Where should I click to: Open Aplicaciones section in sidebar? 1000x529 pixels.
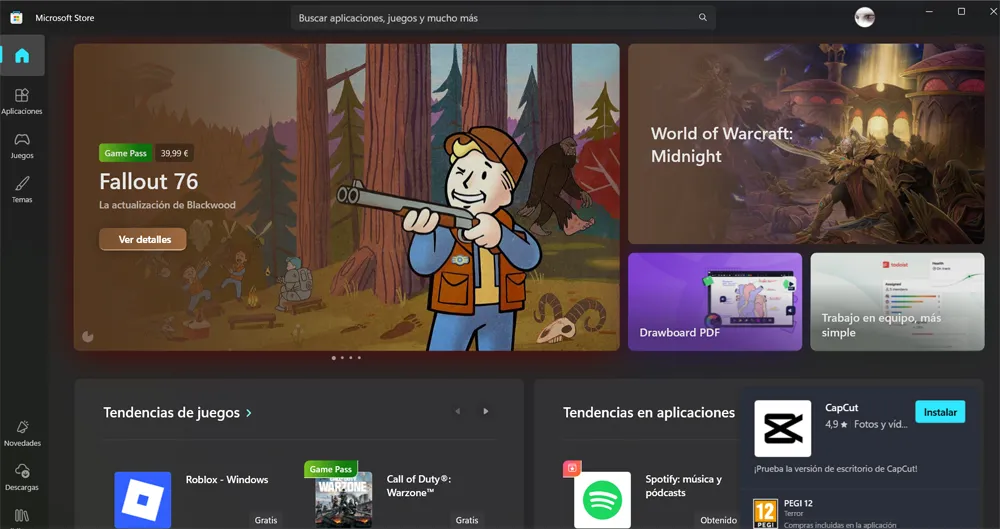(22, 101)
